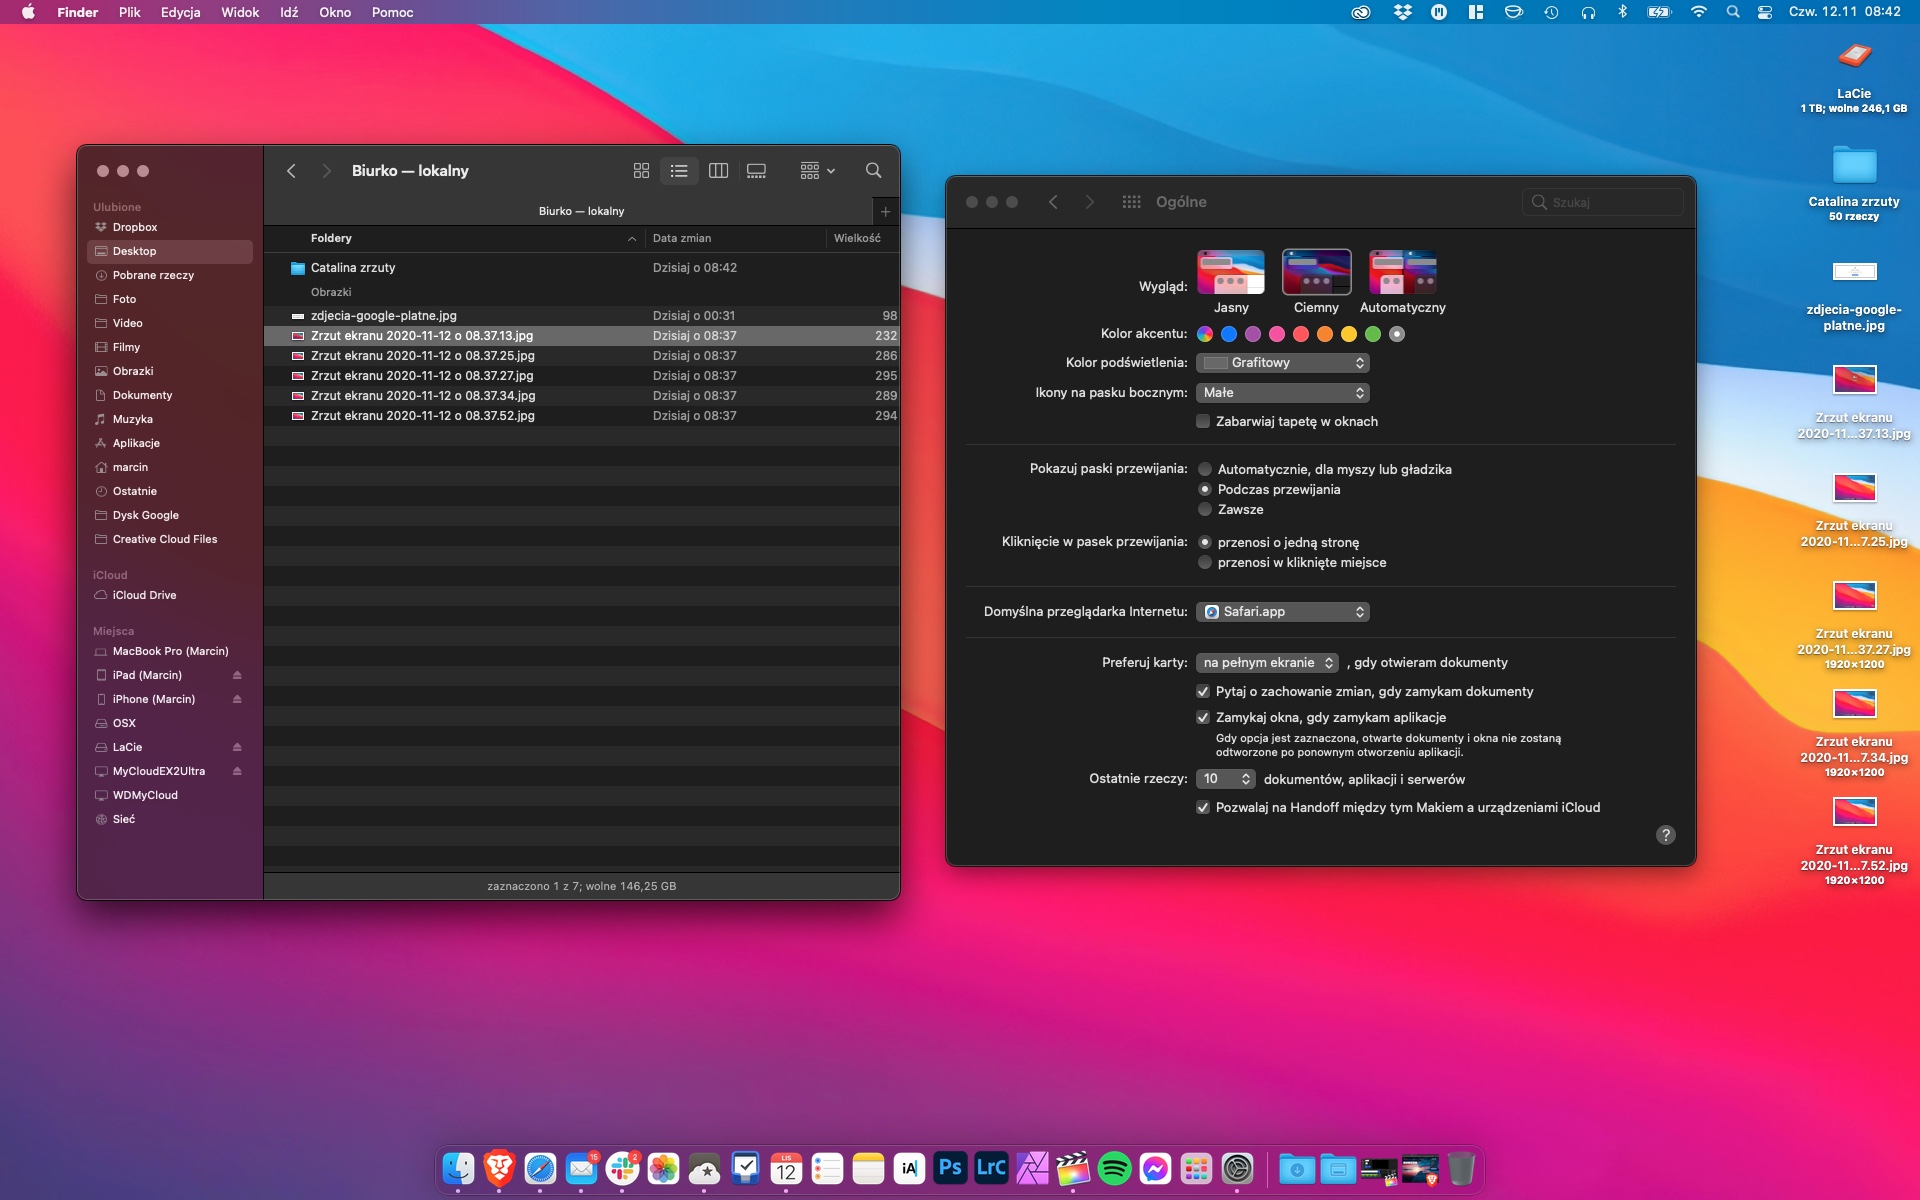Open the Idź menu
1920x1200 pixels.
coord(289,12)
